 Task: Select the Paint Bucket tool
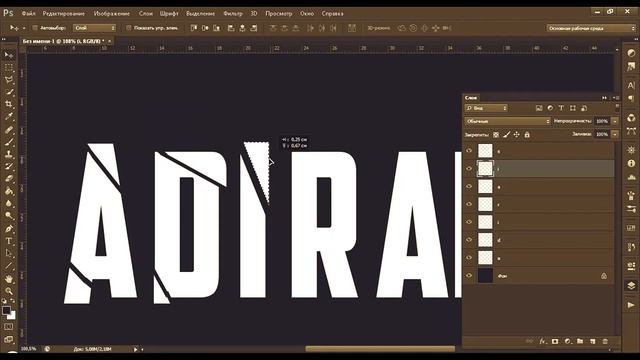coord(9,191)
